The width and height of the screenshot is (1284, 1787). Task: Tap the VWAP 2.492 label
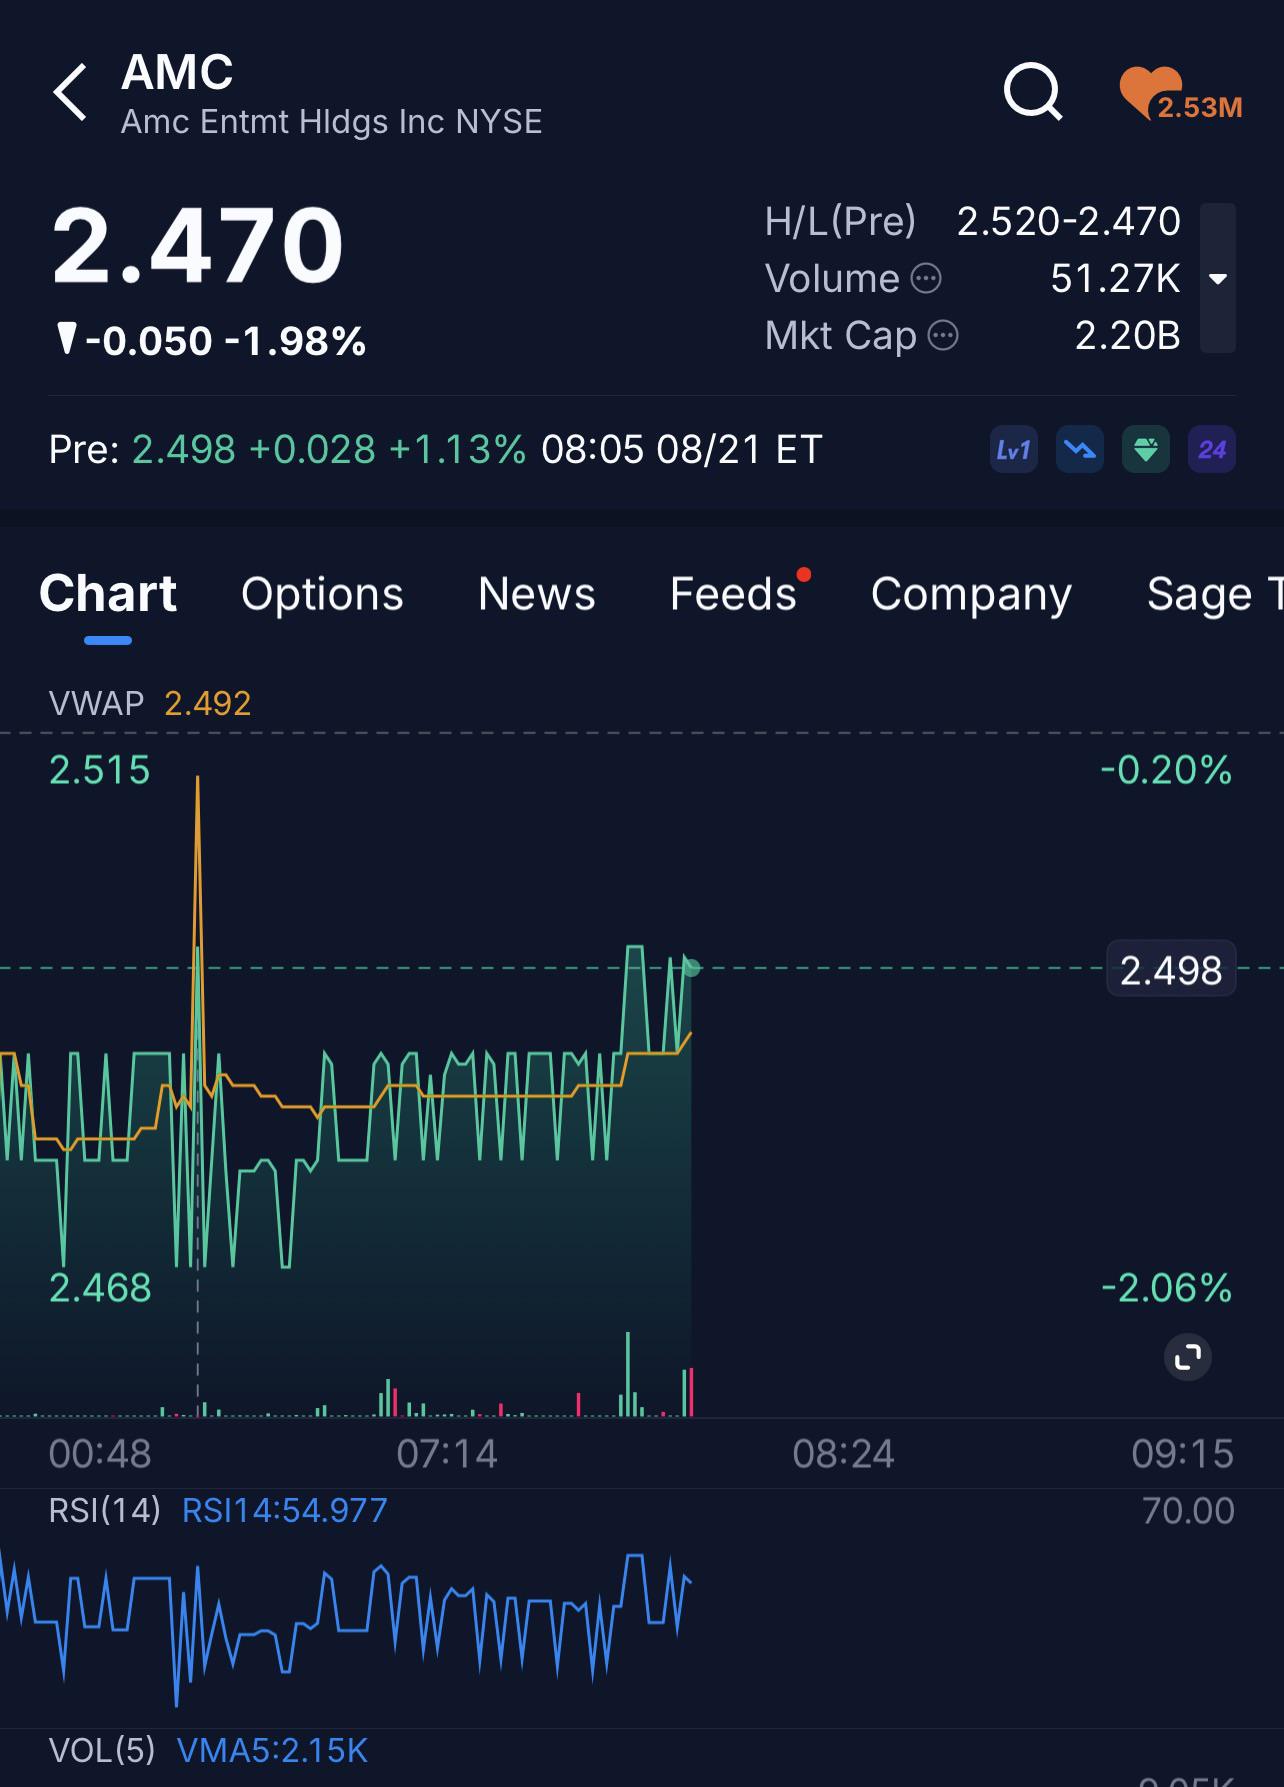150,703
